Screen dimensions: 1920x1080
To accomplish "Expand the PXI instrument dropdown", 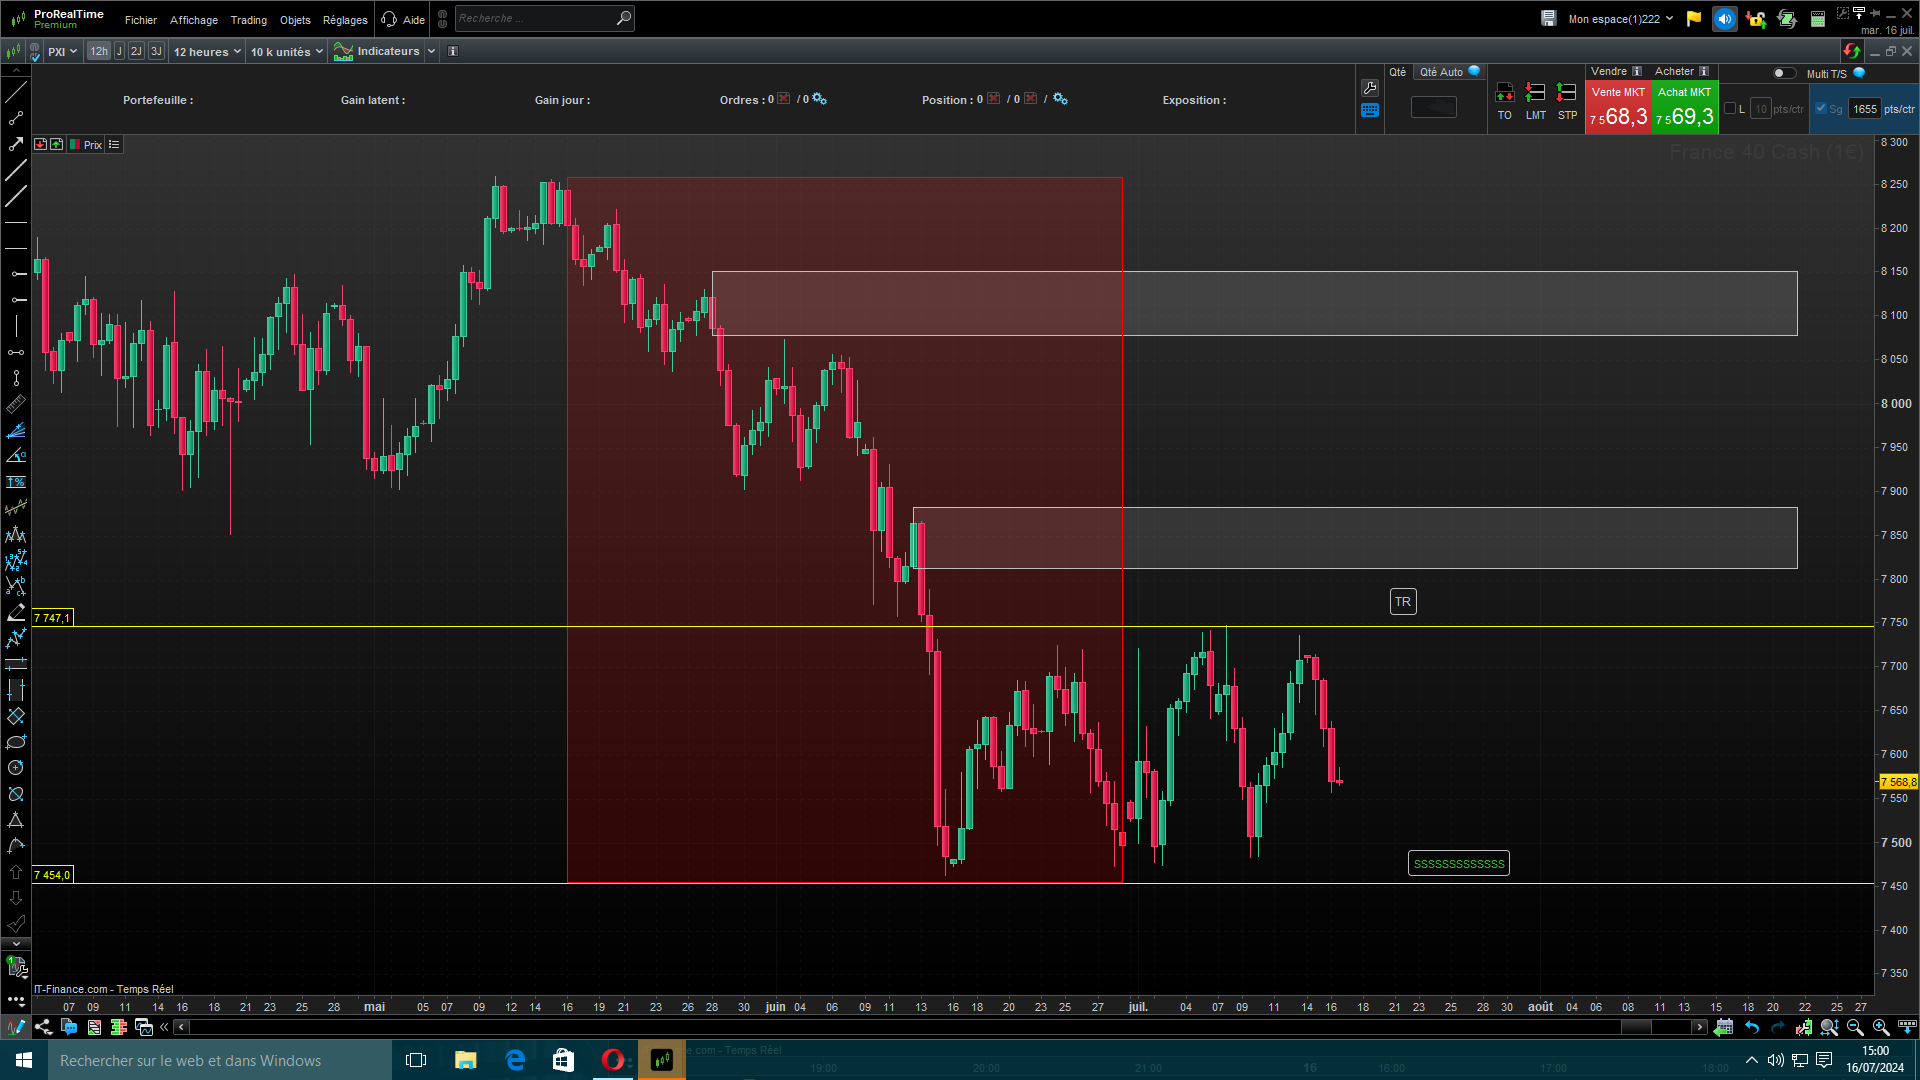I will 62,52.
